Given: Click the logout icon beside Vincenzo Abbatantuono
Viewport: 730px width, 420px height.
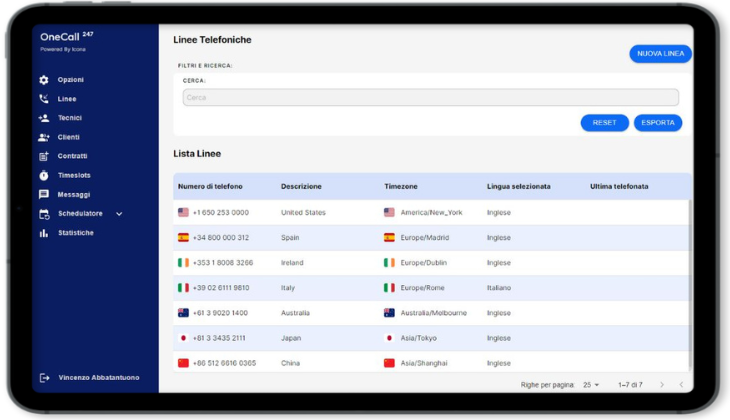Looking at the screenshot, I should (x=44, y=378).
